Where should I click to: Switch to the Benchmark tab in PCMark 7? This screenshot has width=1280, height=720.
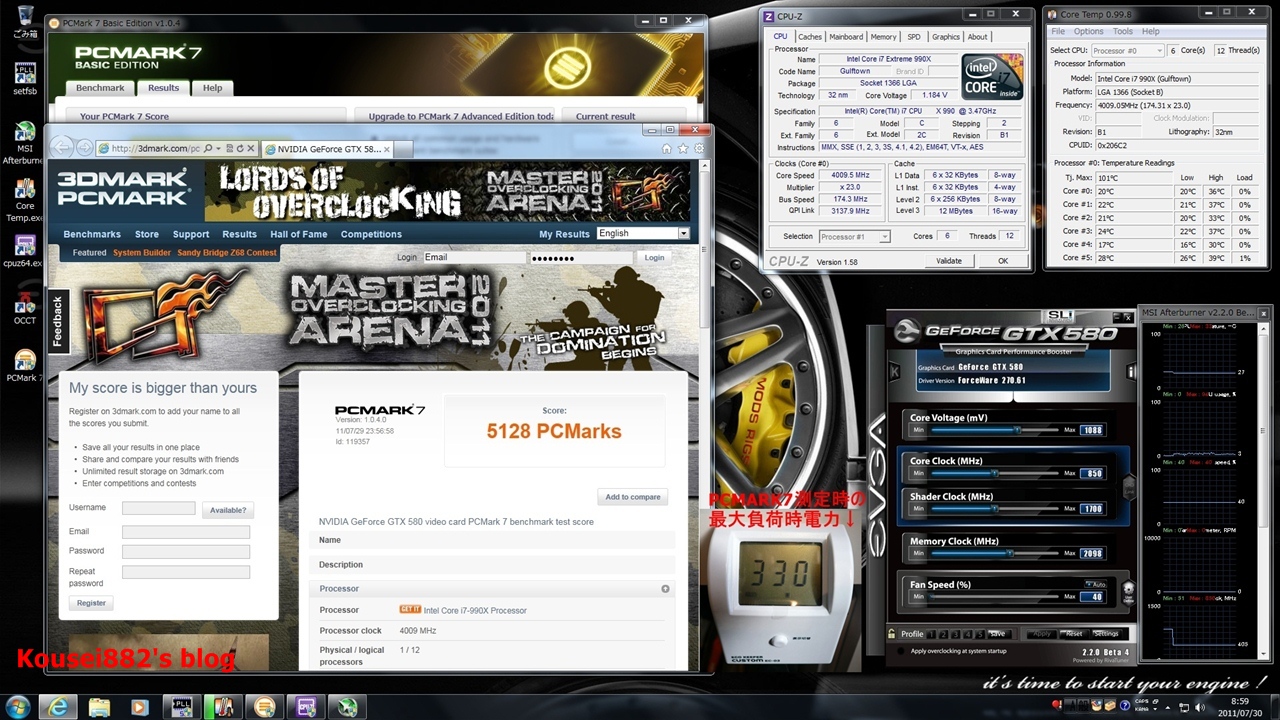[100, 88]
